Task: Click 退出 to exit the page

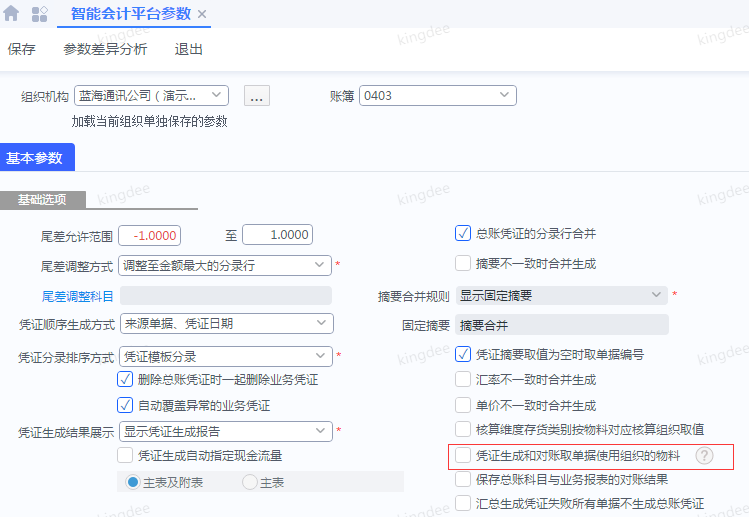Action: (188, 49)
